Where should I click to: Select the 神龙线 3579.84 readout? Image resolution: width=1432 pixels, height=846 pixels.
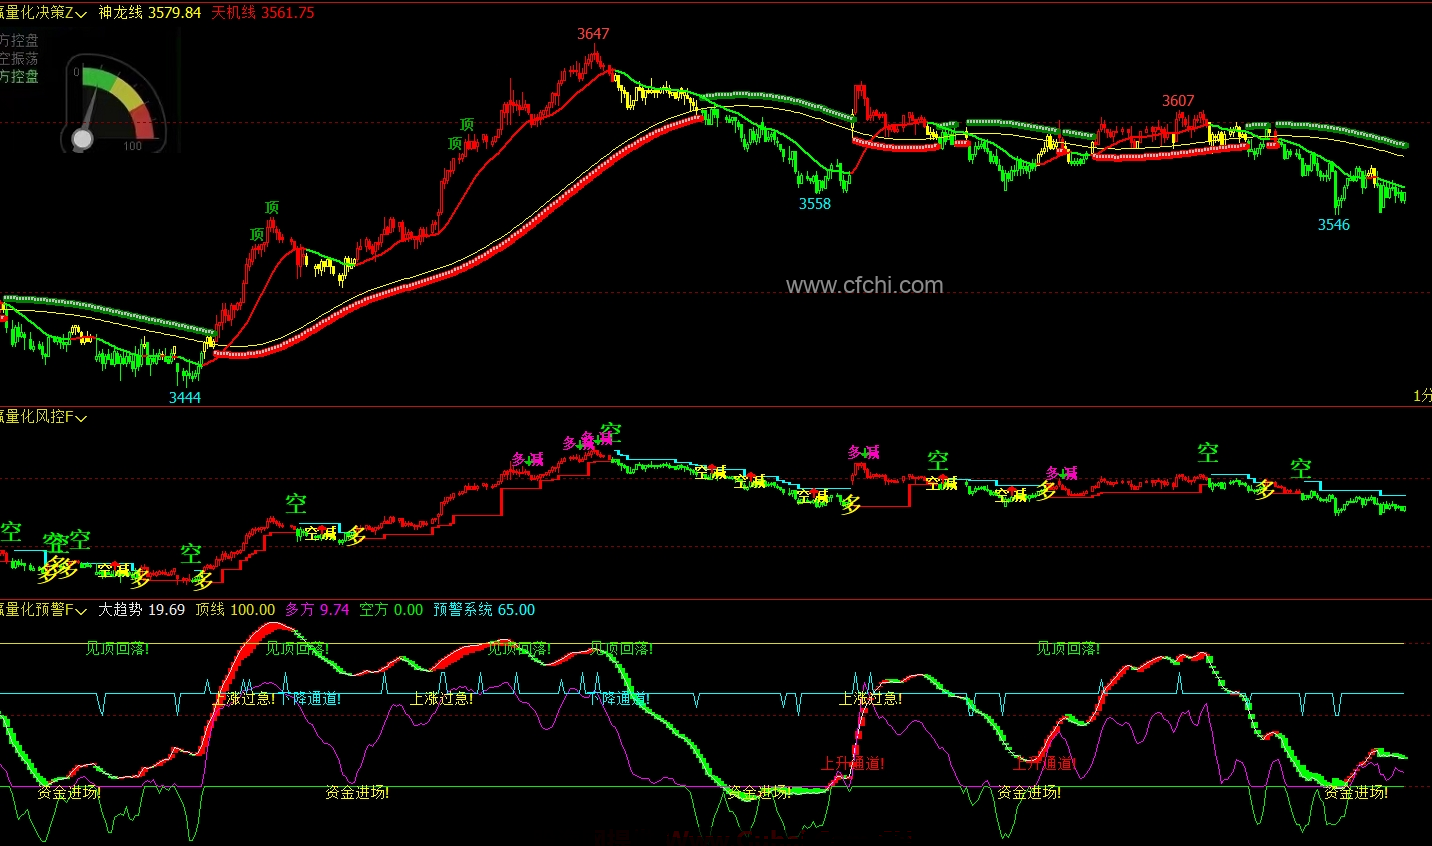click(150, 13)
